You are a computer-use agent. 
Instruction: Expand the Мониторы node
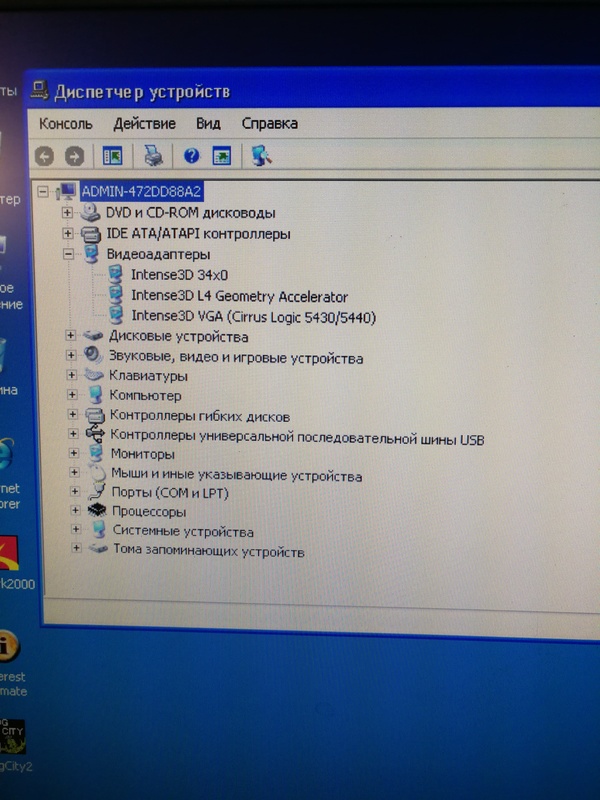tap(73, 453)
